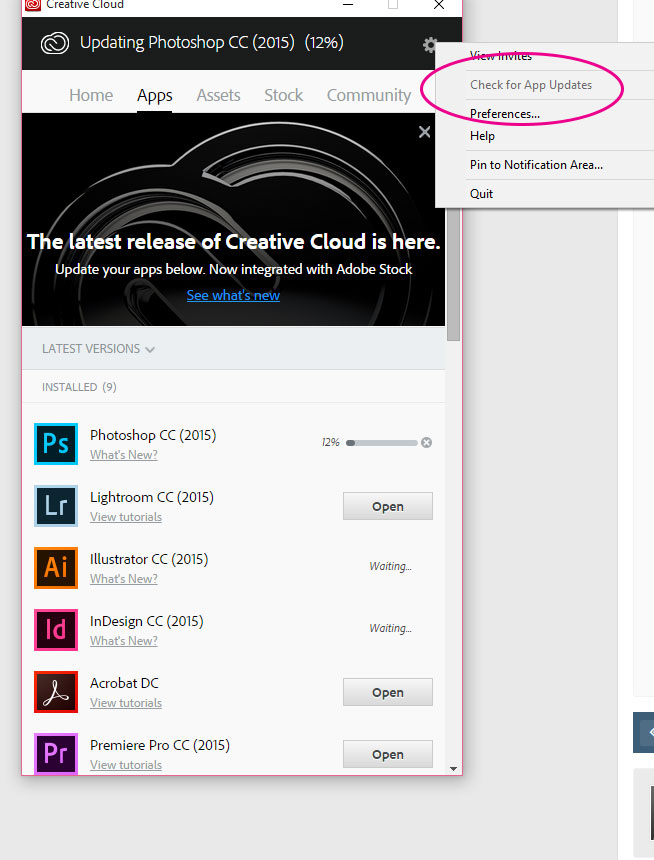The width and height of the screenshot is (654, 860).
Task: Click the Lightroom CC app icon
Action: pyautogui.click(x=56, y=506)
